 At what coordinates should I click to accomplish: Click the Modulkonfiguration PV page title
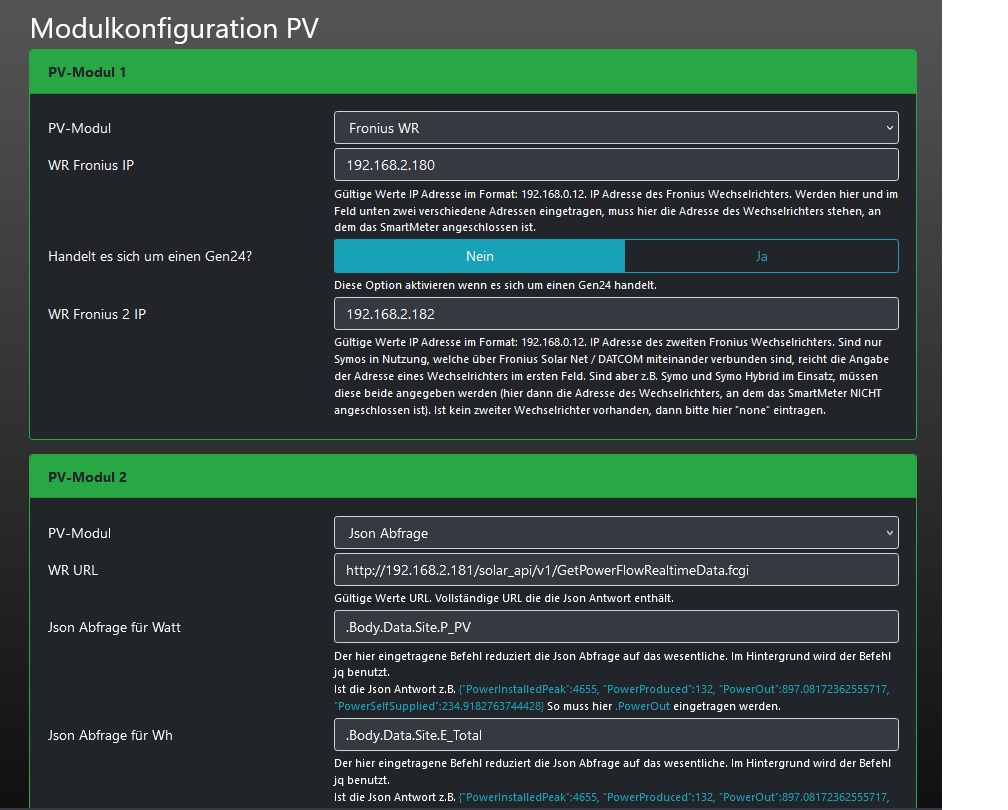[174, 28]
